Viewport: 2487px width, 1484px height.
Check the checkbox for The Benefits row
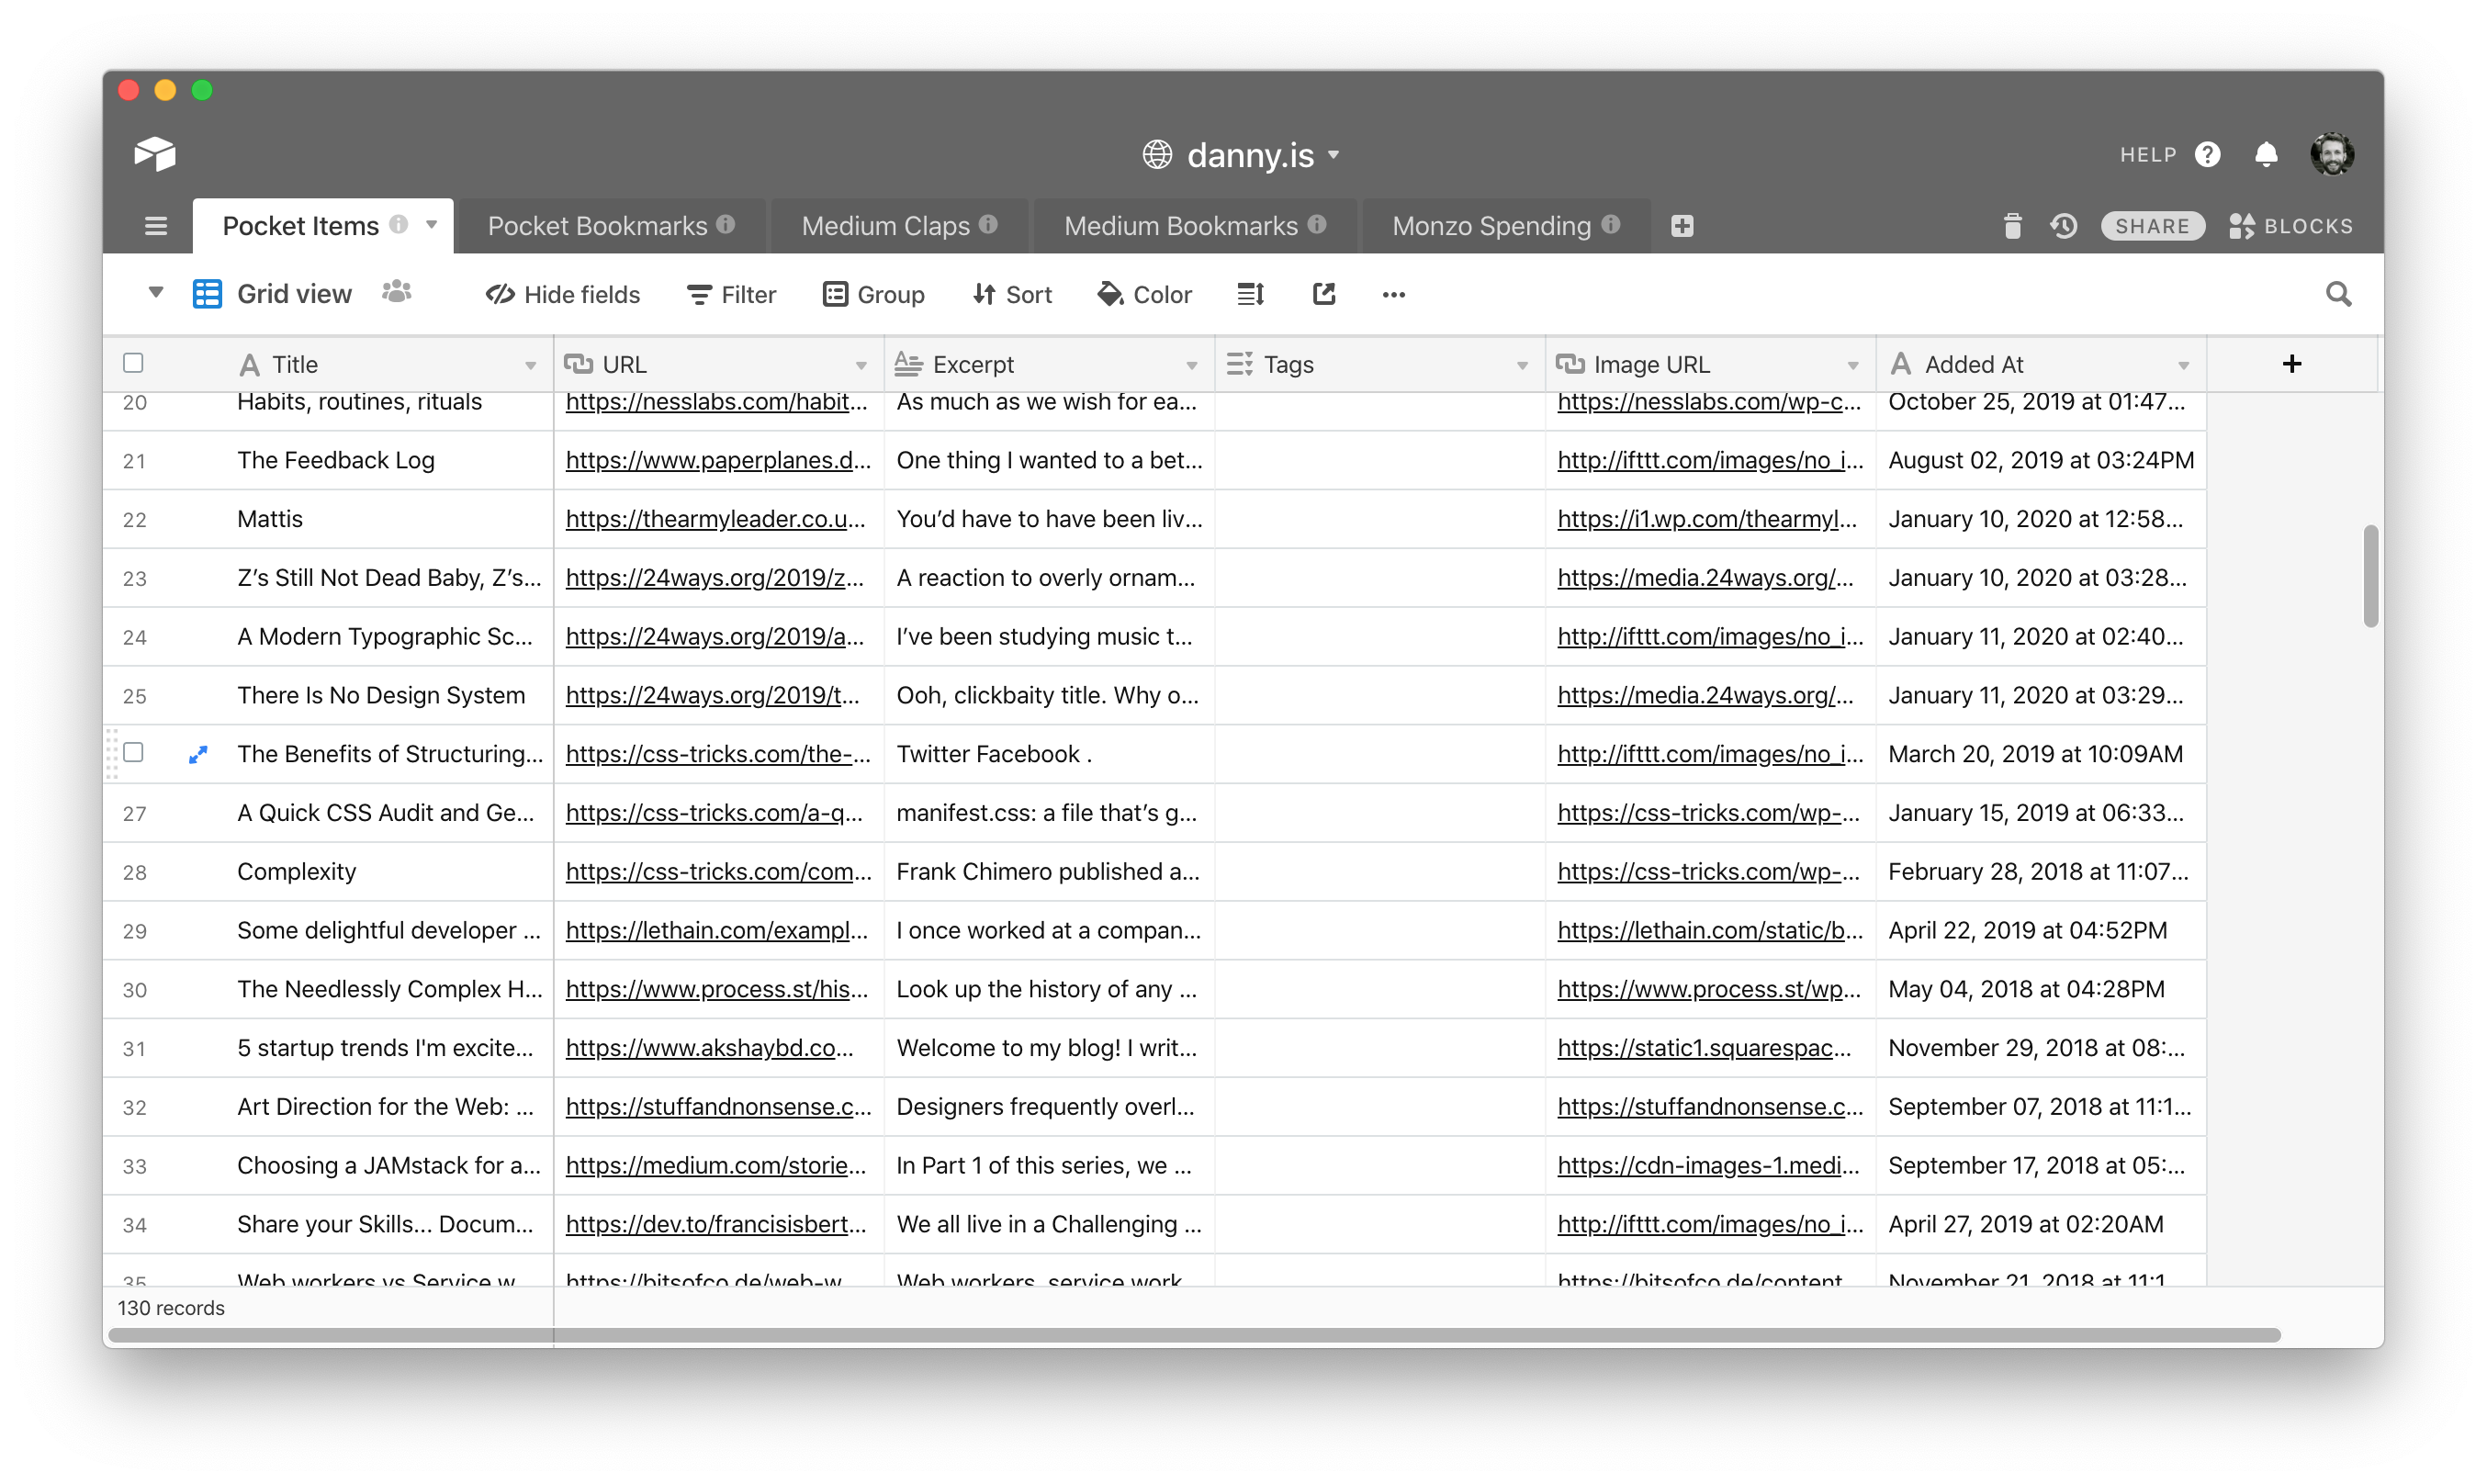coord(133,753)
